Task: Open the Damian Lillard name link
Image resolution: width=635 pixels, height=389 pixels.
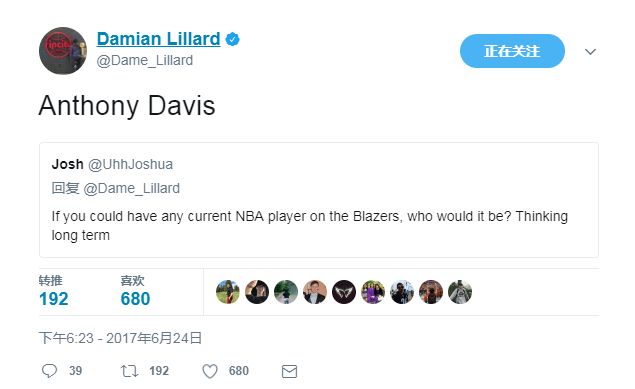Action: tap(158, 39)
